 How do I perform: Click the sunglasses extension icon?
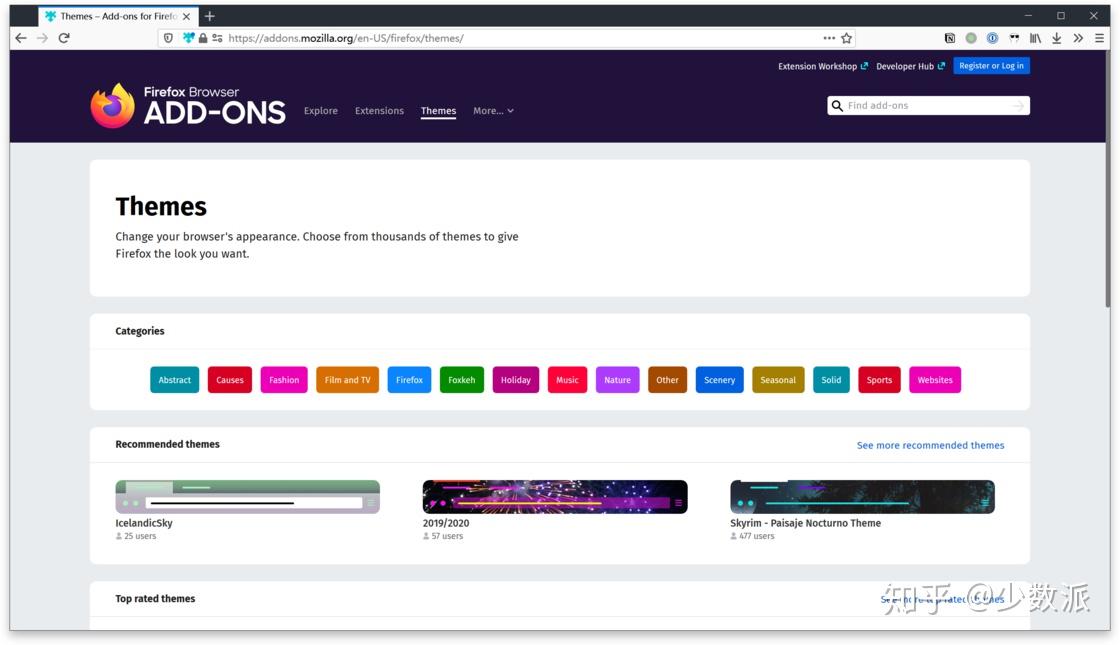[1014, 38]
